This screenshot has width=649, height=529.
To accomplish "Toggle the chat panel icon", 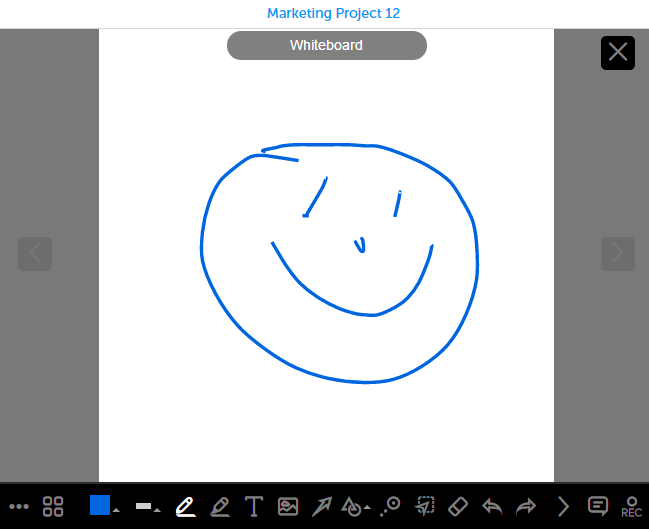I will pyautogui.click(x=598, y=506).
